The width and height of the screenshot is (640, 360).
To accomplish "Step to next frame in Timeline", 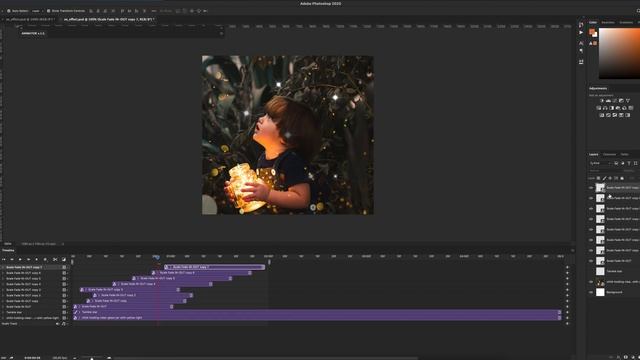I will [x=28, y=259].
